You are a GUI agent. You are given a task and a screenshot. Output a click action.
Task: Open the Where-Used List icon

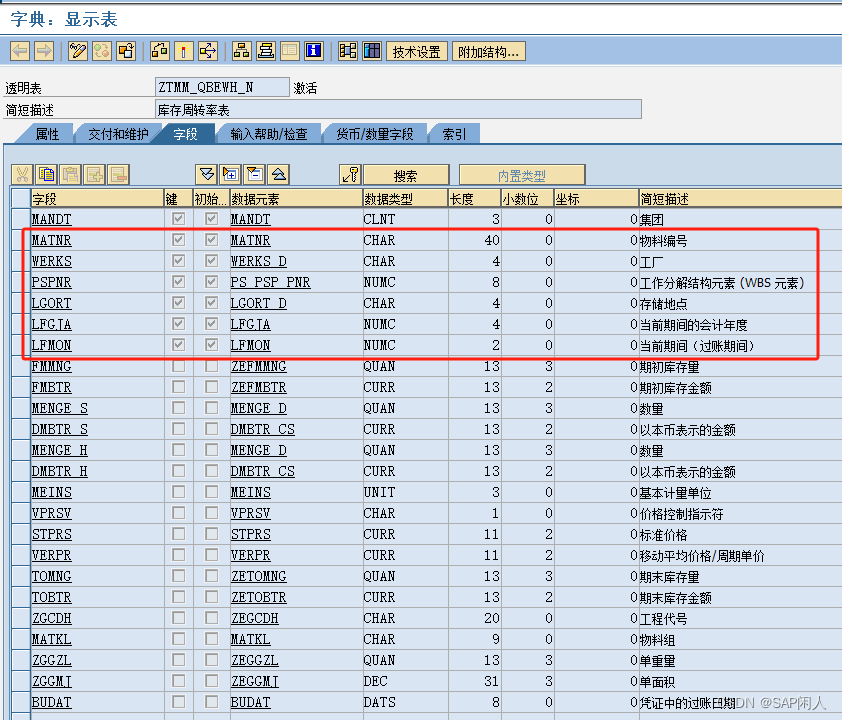pos(208,52)
